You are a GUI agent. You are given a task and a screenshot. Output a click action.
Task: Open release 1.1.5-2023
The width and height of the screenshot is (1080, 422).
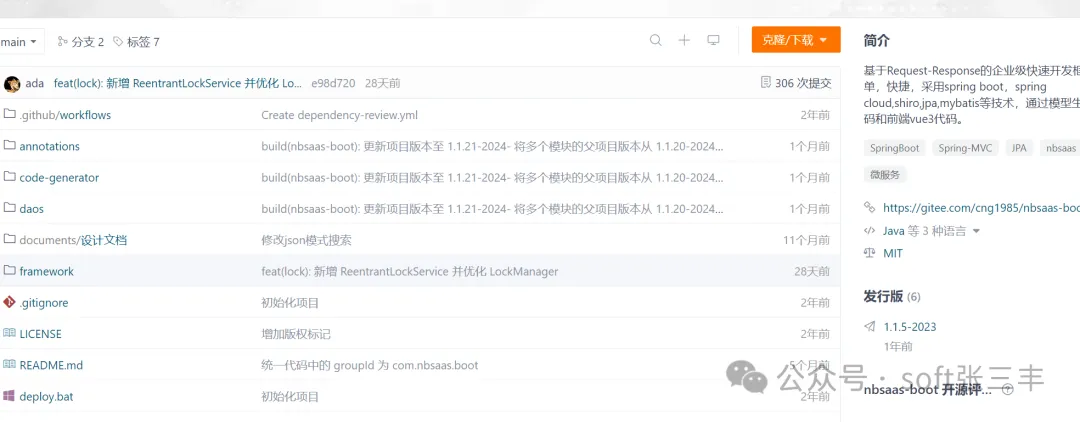point(910,327)
